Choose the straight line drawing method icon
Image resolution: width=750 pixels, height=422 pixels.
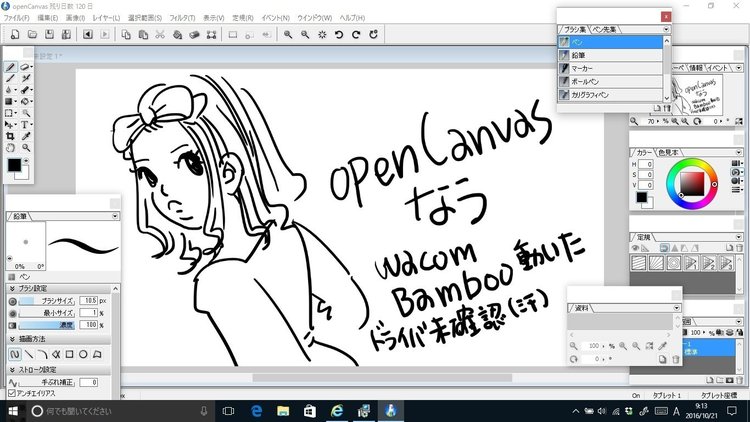(x=29, y=355)
